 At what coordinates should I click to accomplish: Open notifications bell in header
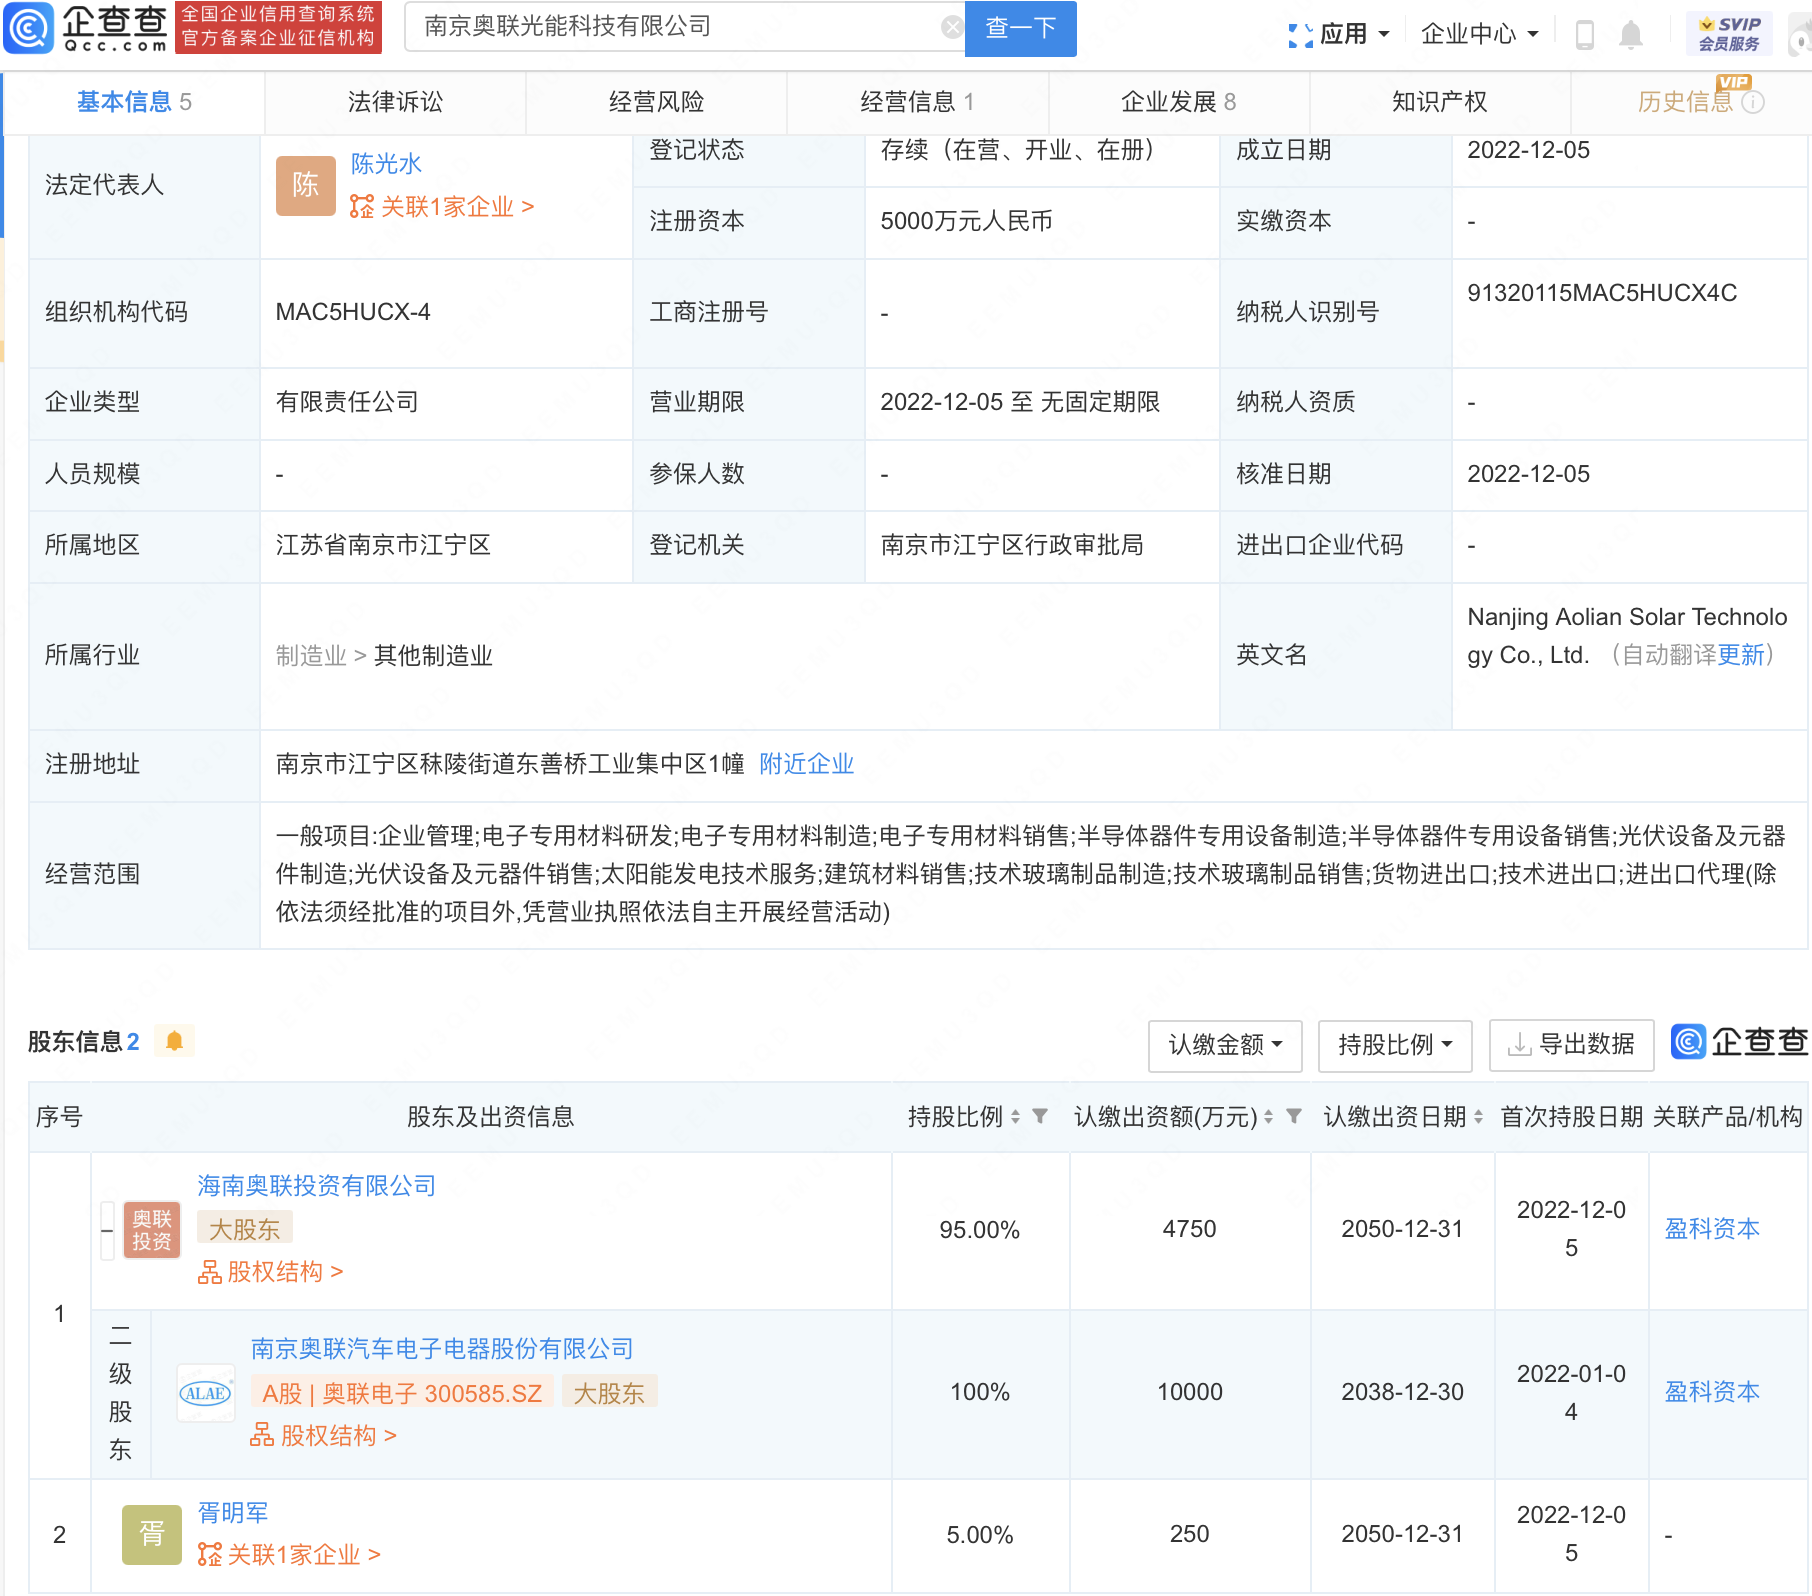pyautogui.click(x=1631, y=35)
